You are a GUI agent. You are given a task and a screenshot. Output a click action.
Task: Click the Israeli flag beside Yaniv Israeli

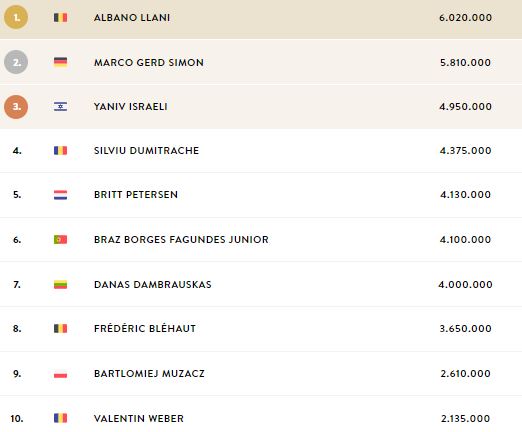coord(60,106)
